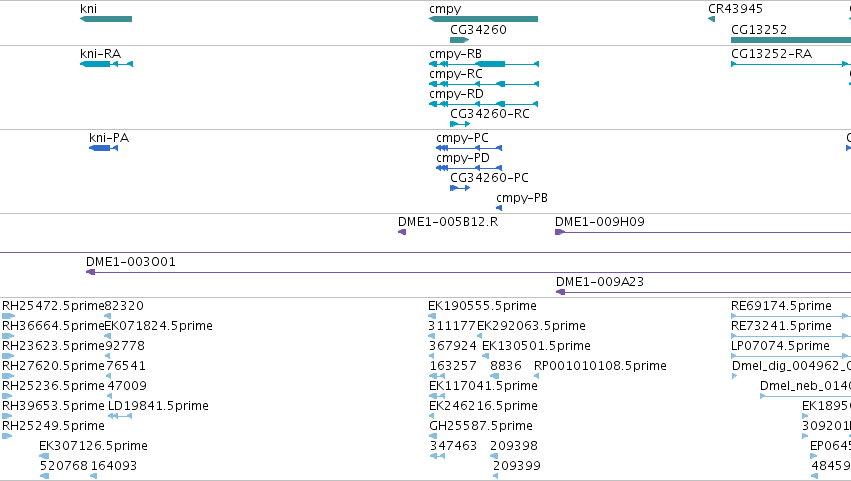Select the cmpy-RB transcript feature
851x481 pixels.
(484, 64)
